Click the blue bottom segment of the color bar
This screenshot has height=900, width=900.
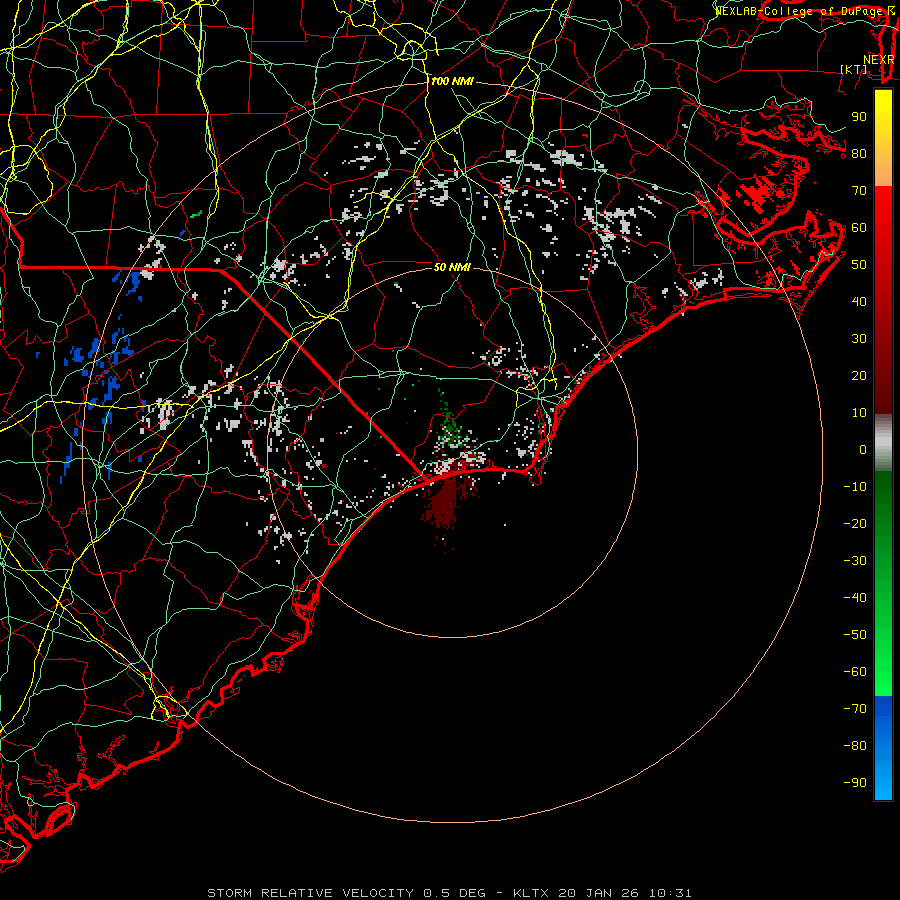[x=883, y=748]
